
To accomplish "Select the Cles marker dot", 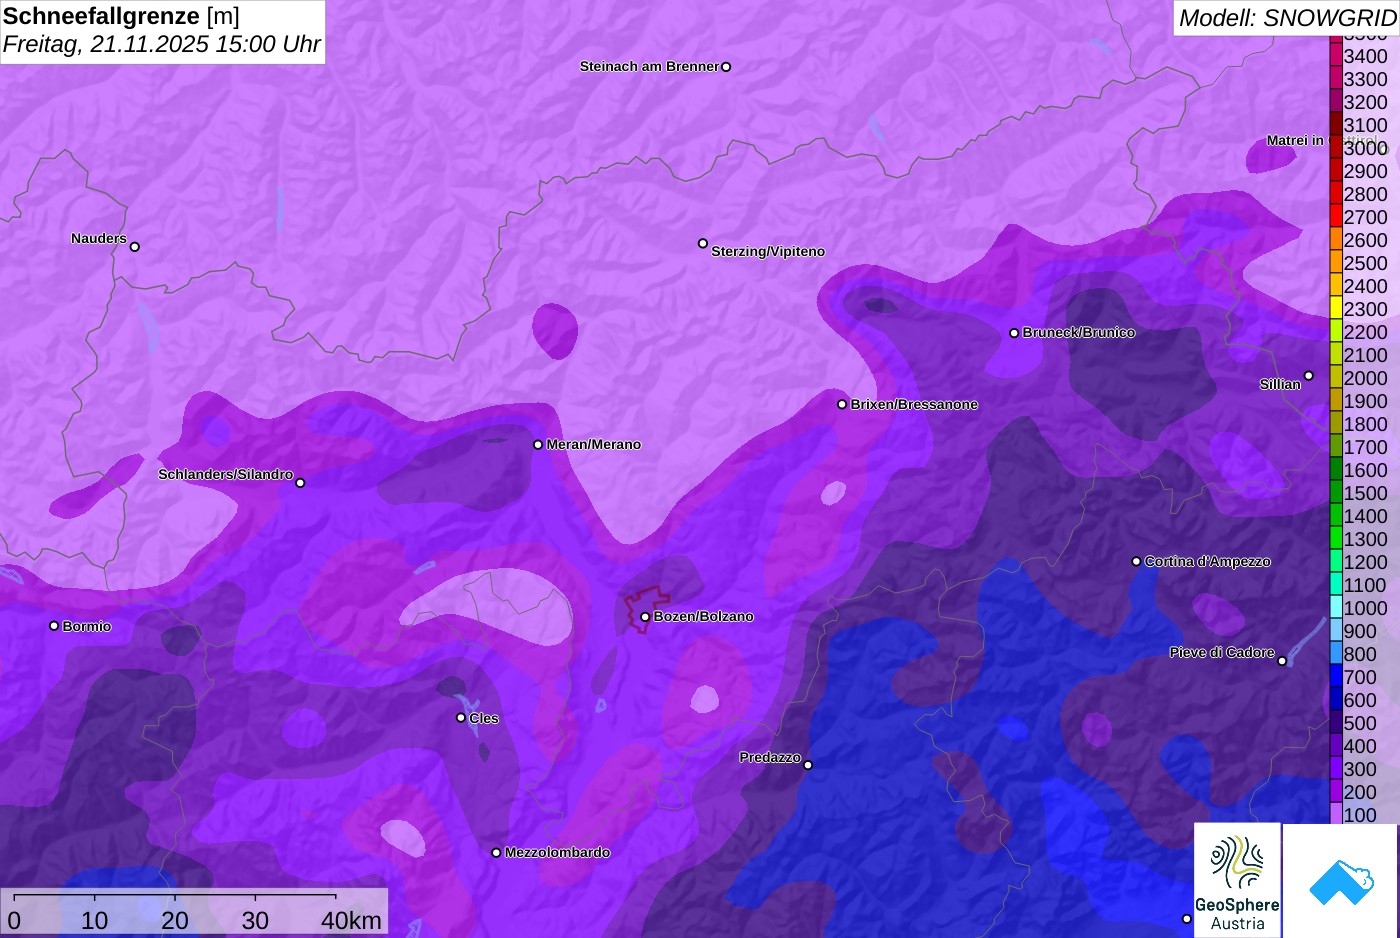I will [461, 718].
